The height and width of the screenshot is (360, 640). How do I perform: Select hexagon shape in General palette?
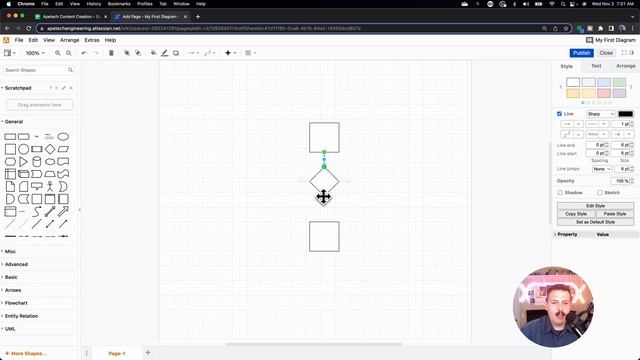pos(10,162)
